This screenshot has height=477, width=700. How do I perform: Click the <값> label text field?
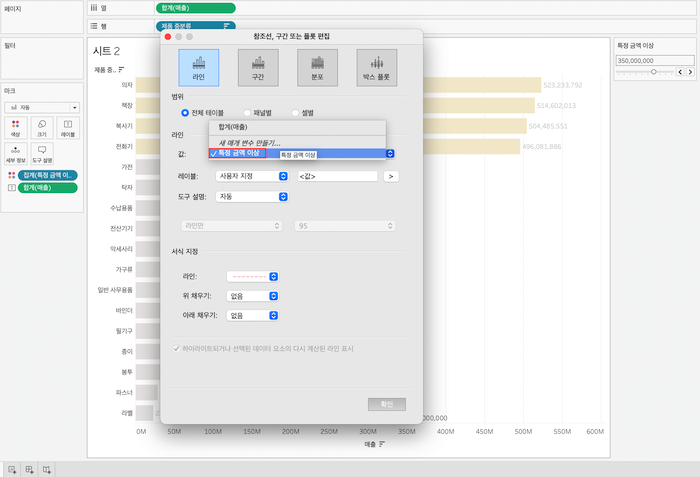click(338, 176)
